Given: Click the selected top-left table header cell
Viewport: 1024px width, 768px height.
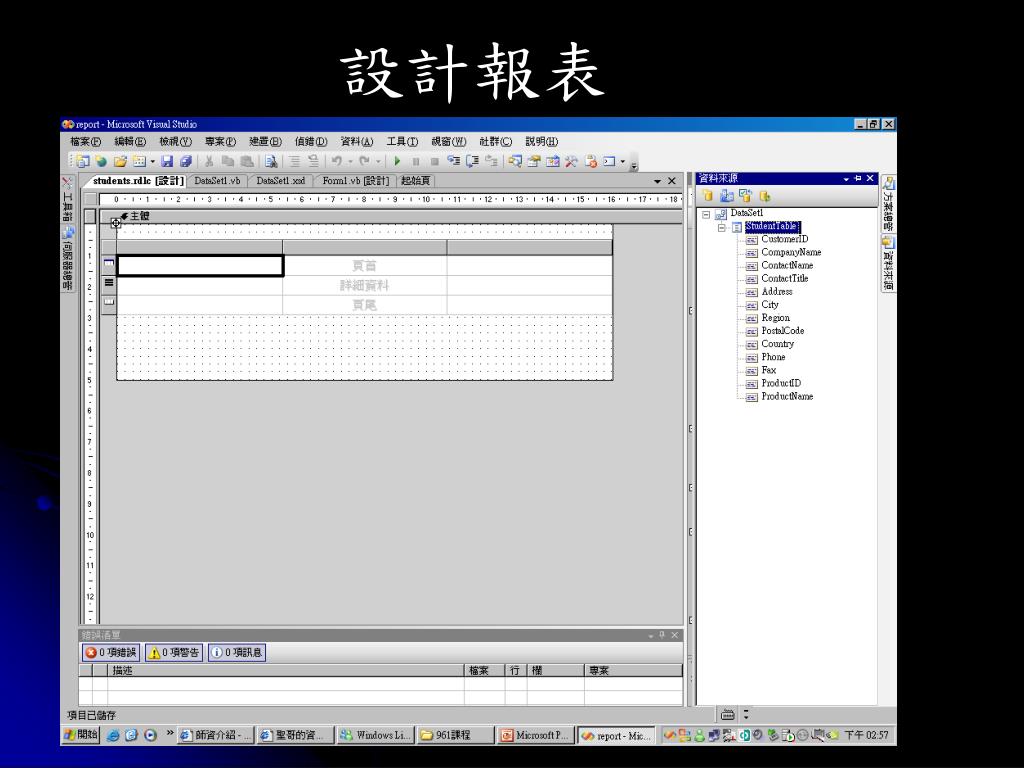Looking at the screenshot, I should [x=200, y=265].
